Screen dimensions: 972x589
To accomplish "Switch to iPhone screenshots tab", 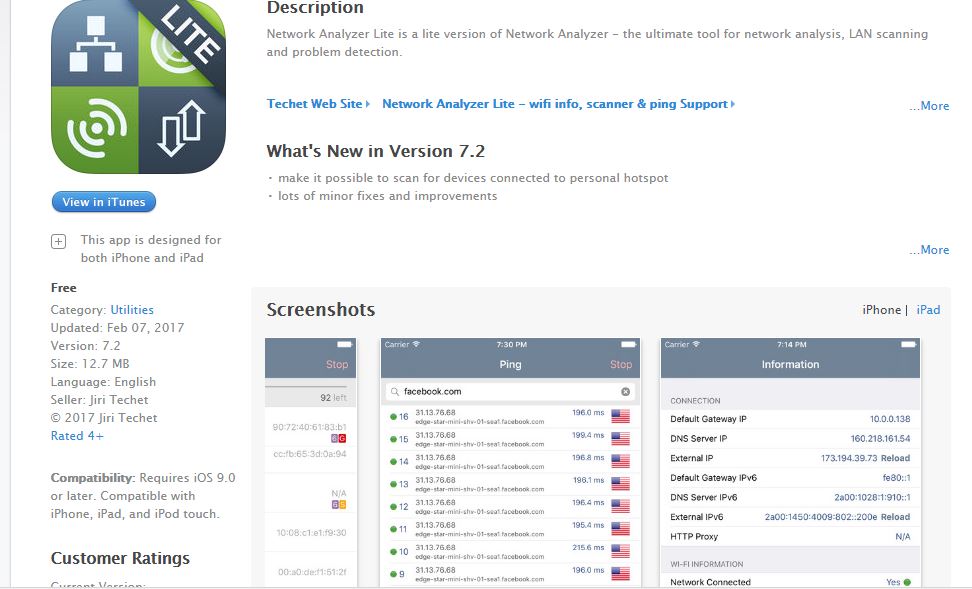I will 881,310.
